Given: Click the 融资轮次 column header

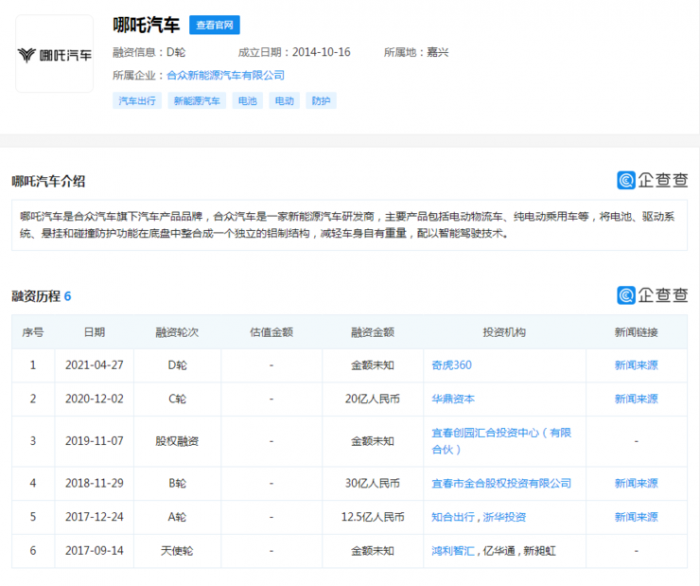Looking at the screenshot, I should pyautogui.click(x=177, y=332).
